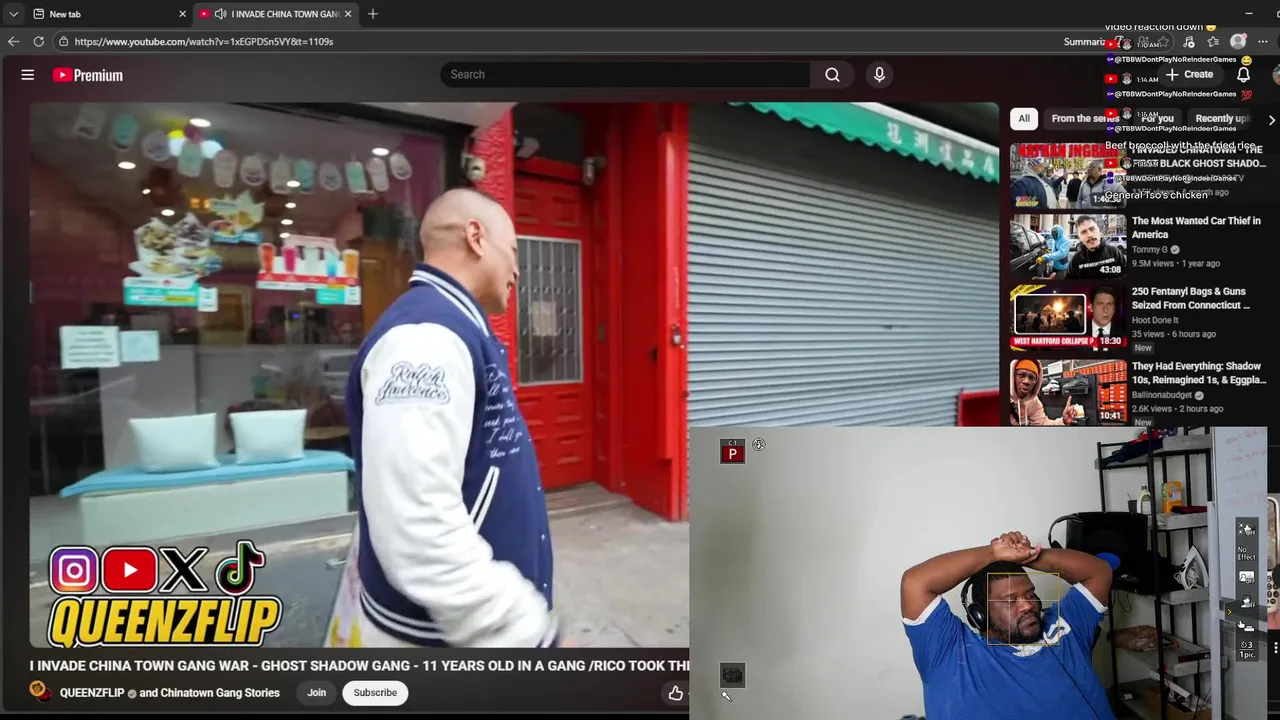
Task: Open browser media control music icon
Action: (x=1189, y=42)
